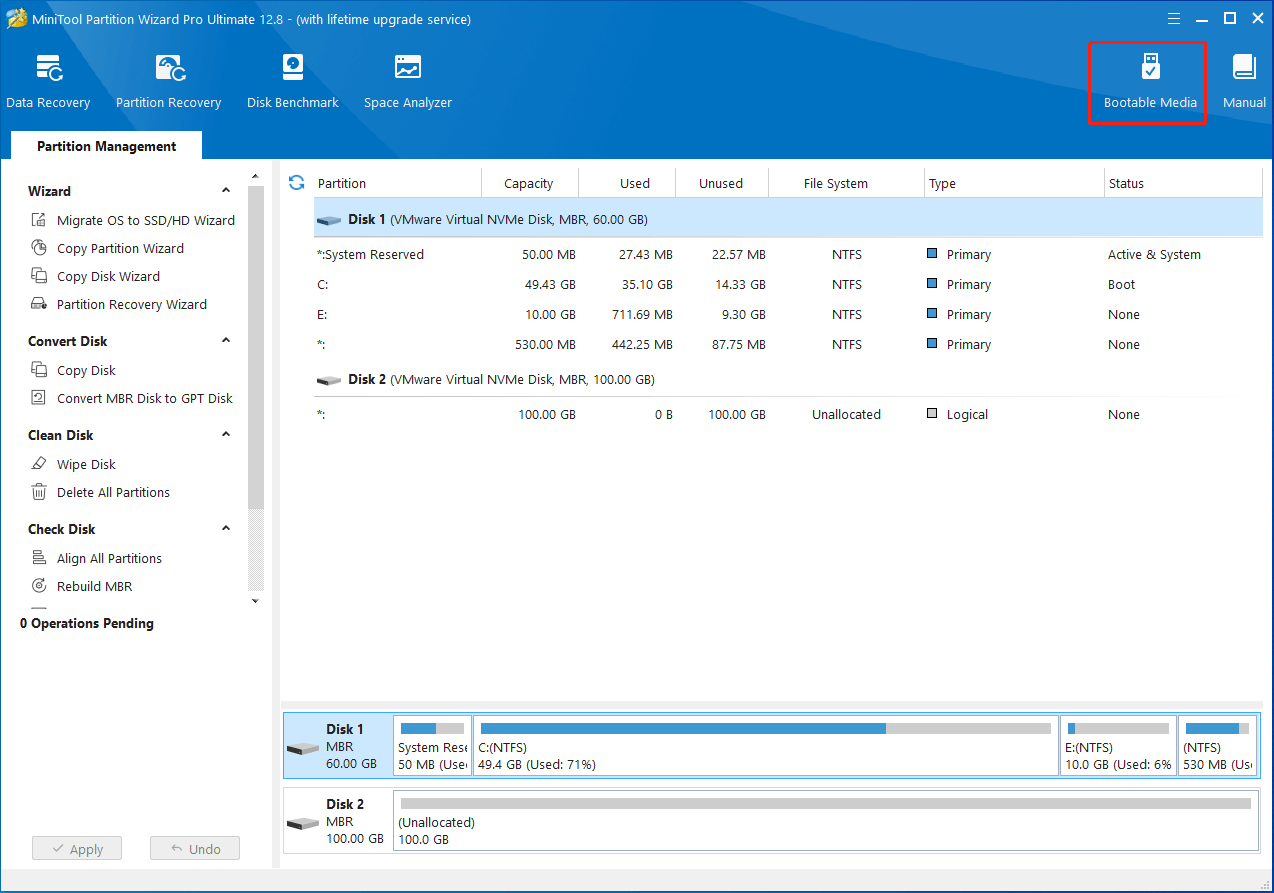Open the Manual book icon

click(1244, 67)
